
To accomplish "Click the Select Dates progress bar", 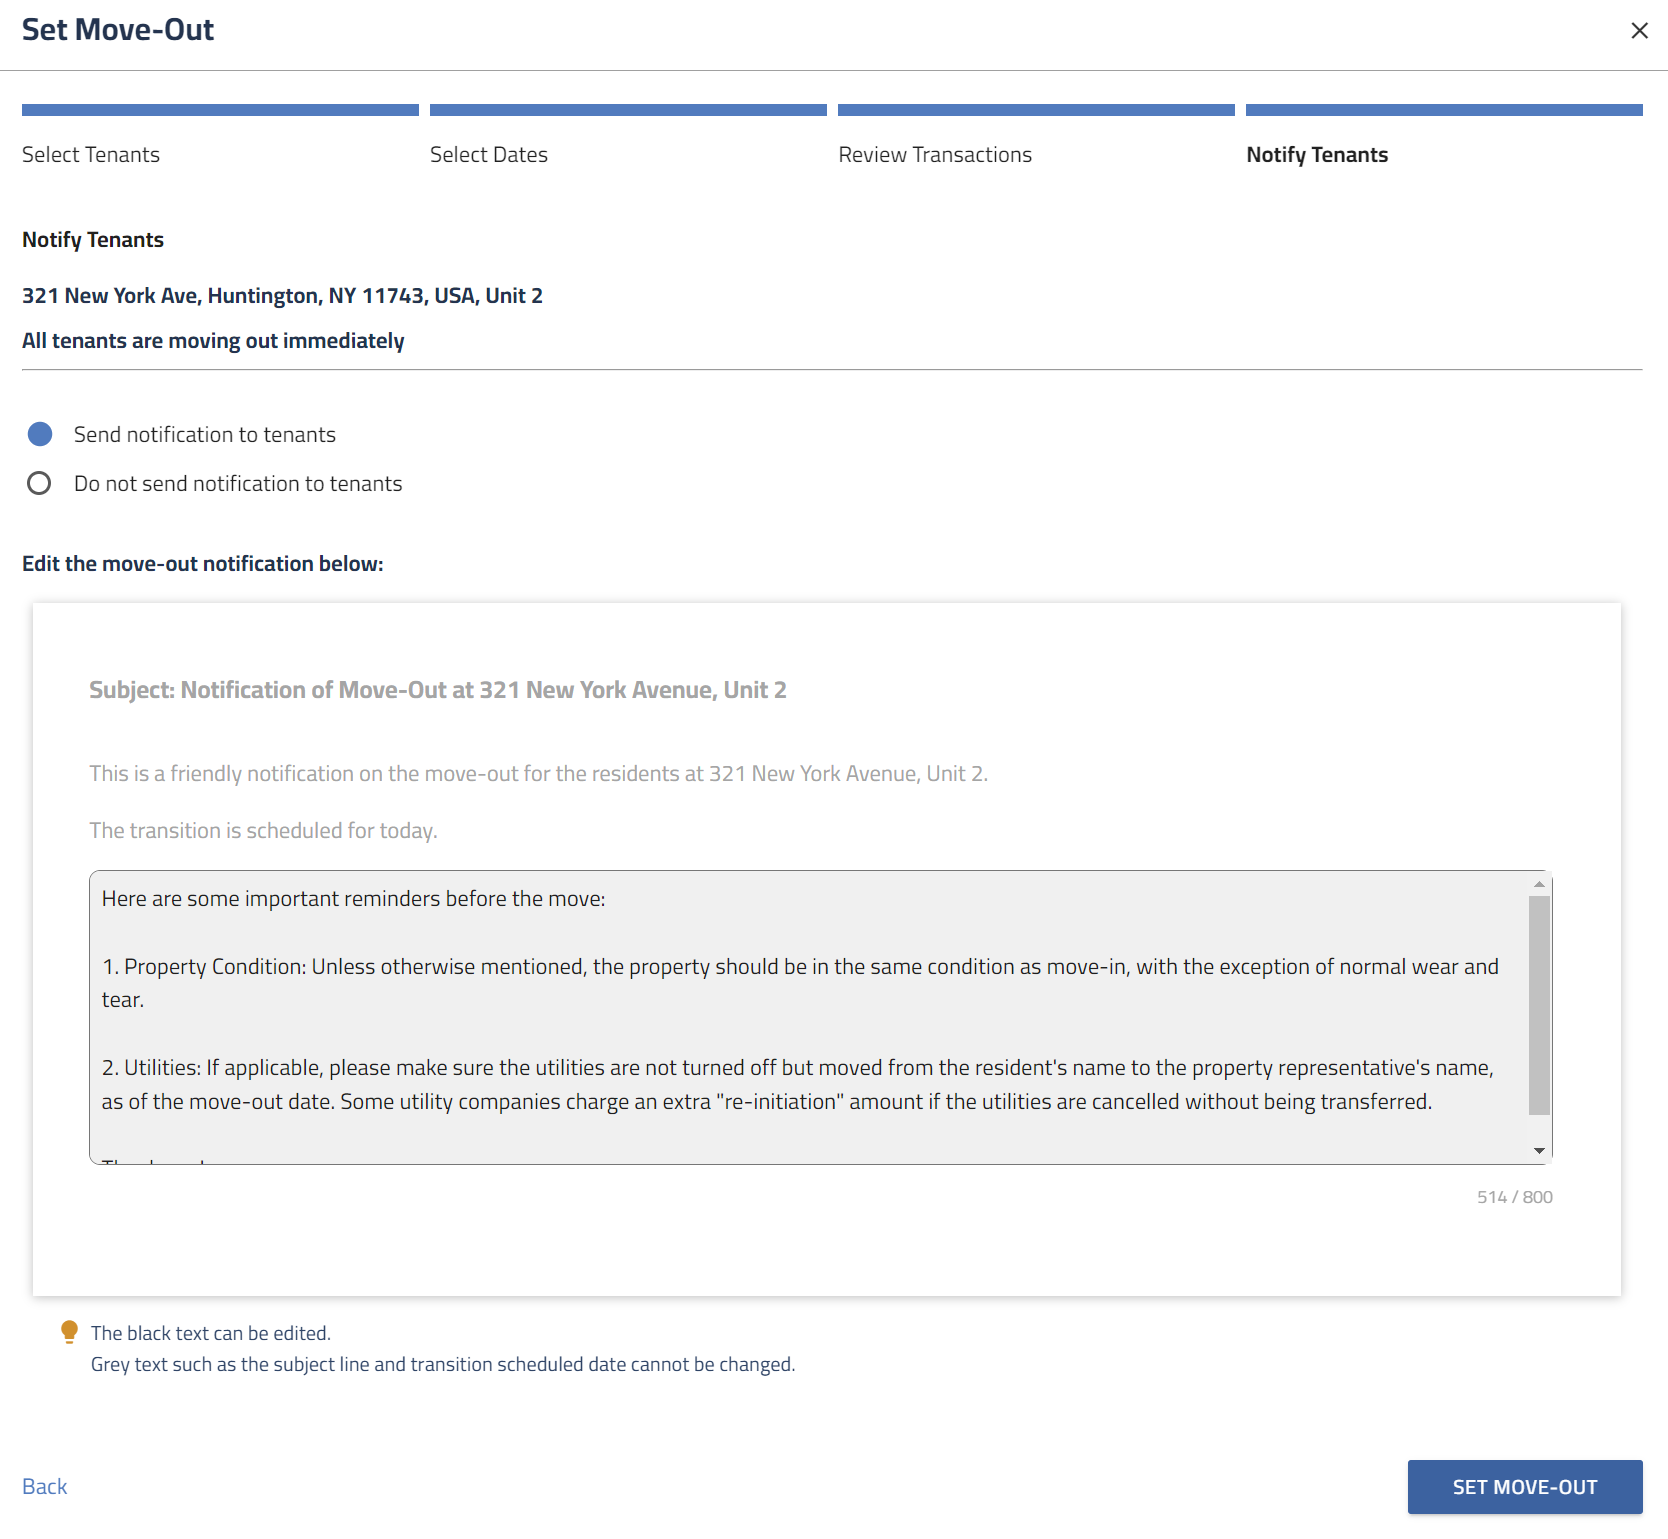I will [628, 110].
